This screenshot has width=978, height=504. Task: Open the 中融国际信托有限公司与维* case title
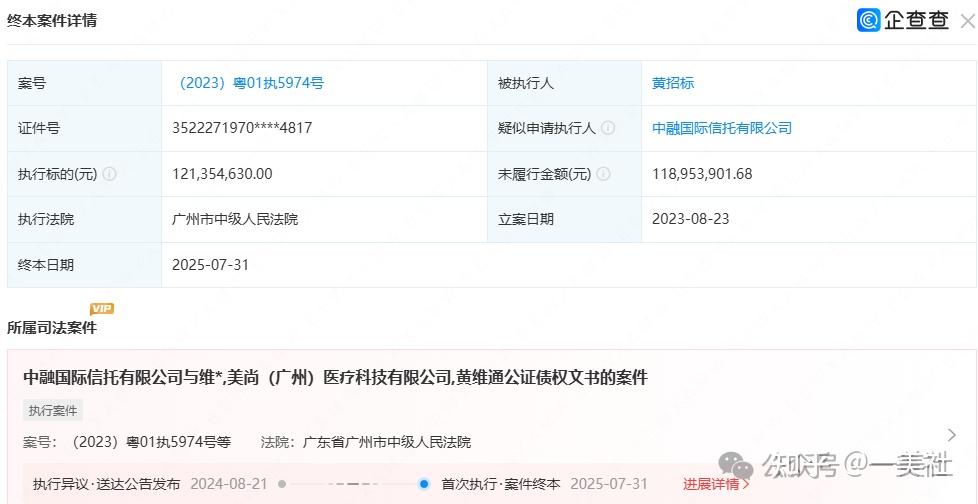pyautogui.click(x=336, y=377)
